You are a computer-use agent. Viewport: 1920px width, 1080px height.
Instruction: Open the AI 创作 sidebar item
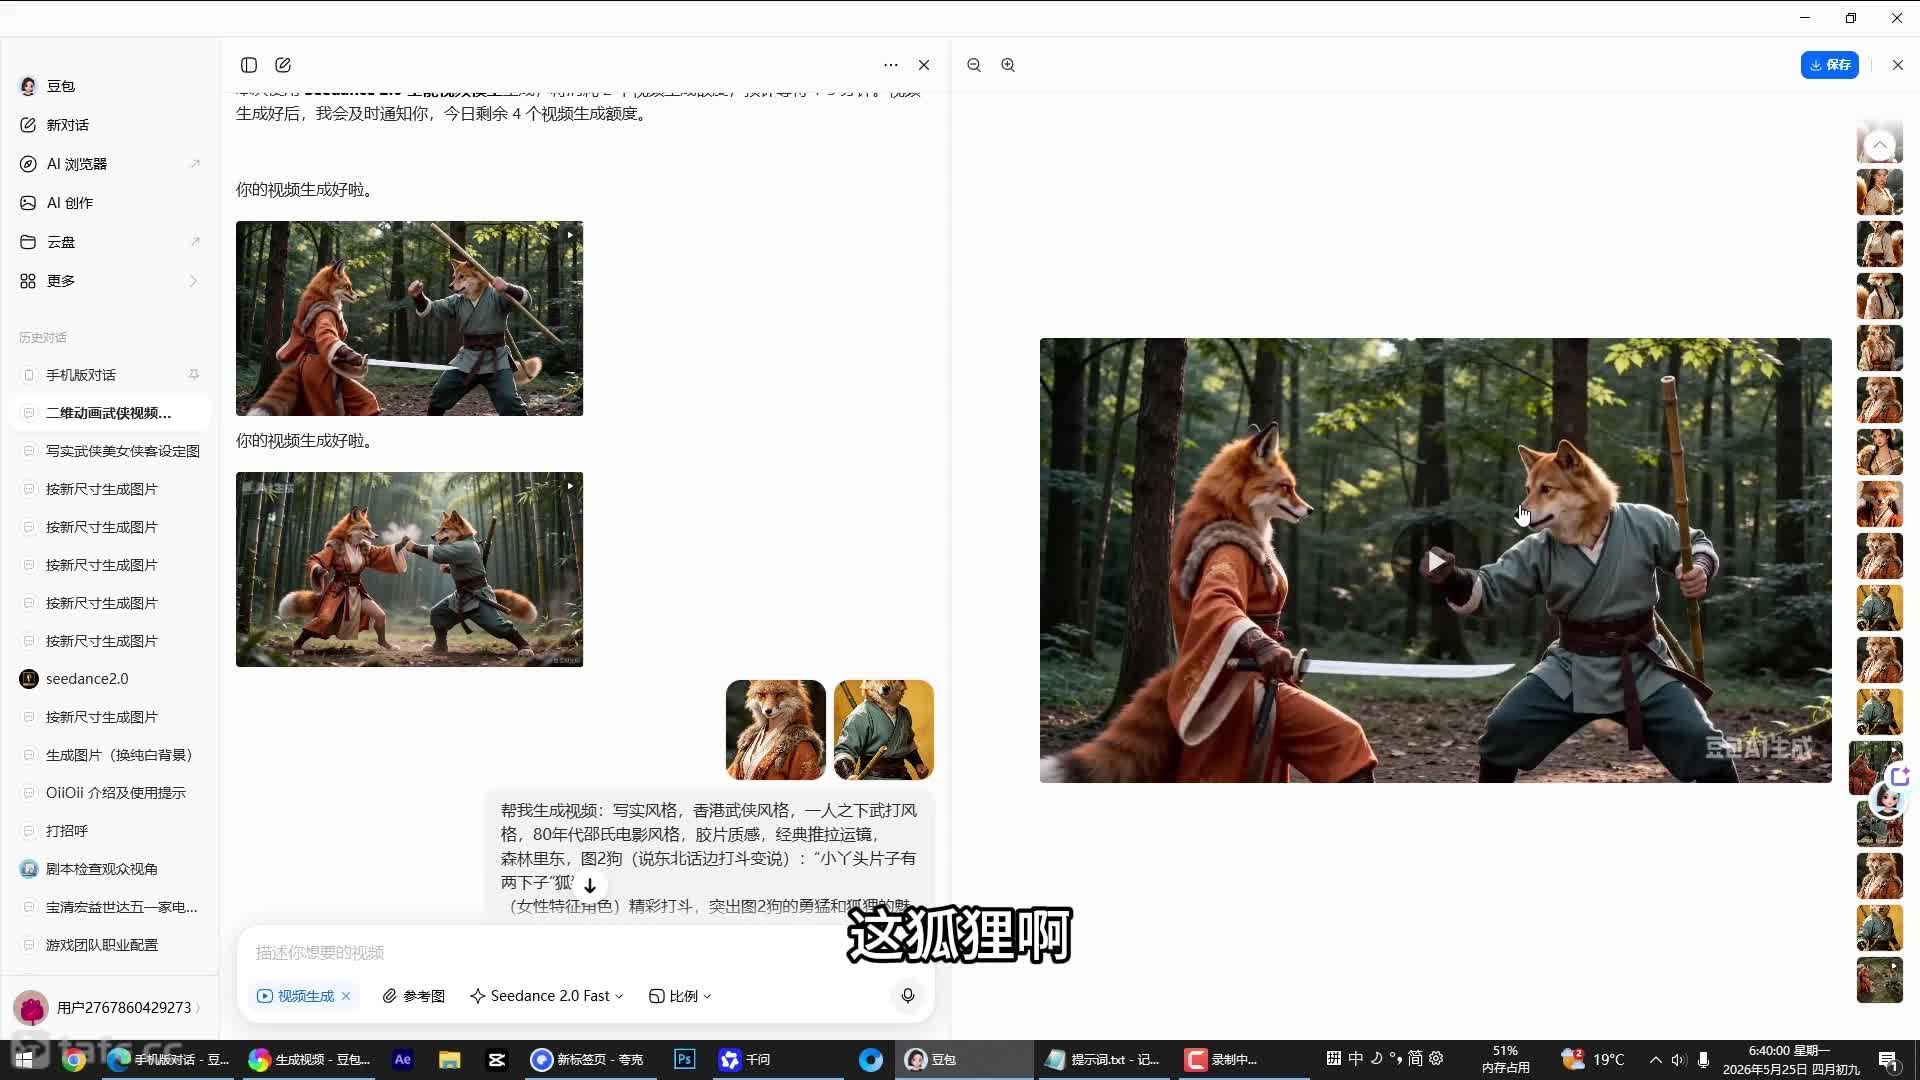pos(110,203)
